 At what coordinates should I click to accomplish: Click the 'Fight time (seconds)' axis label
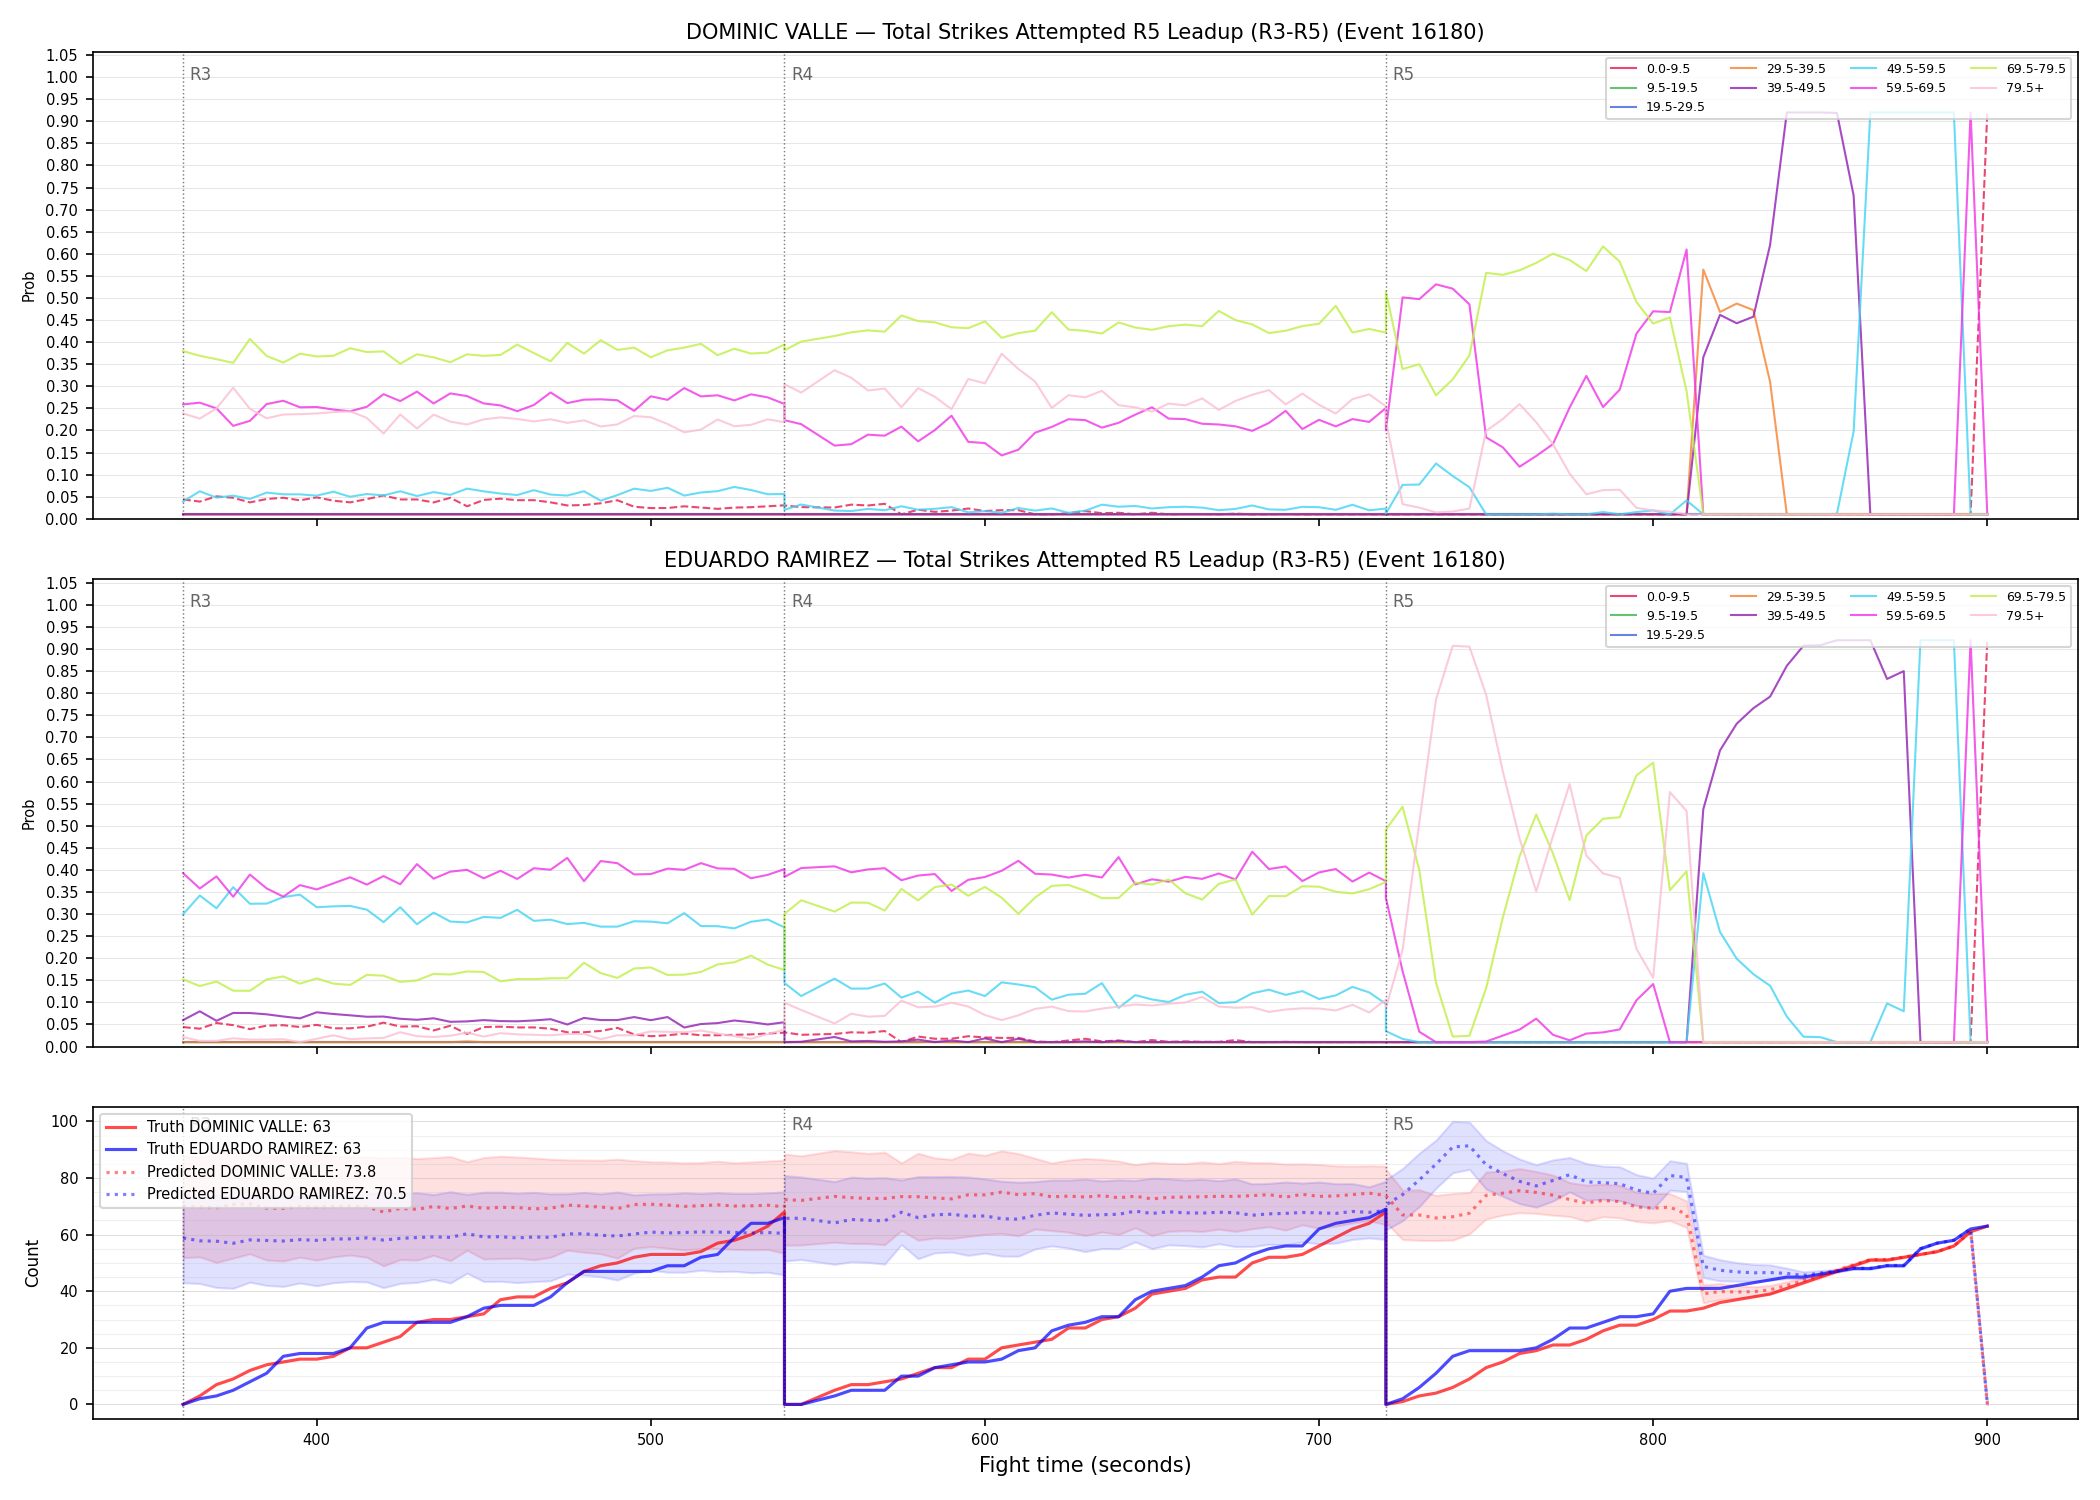pos(1085,1465)
